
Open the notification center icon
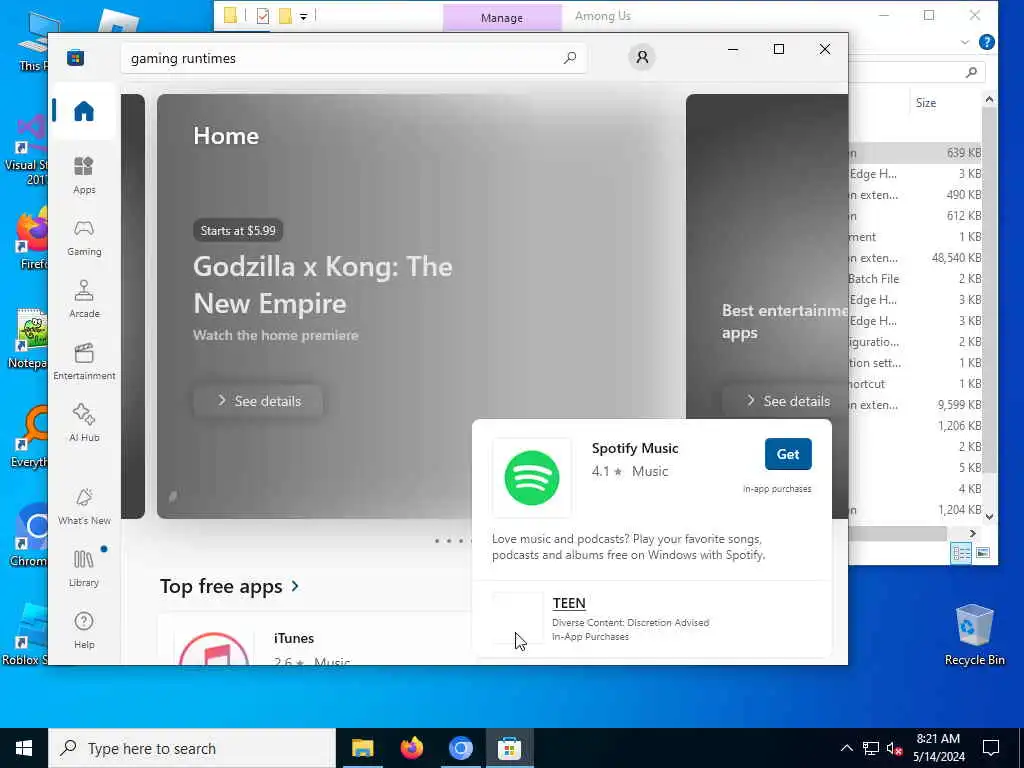pyautogui.click(x=991, y=748)
